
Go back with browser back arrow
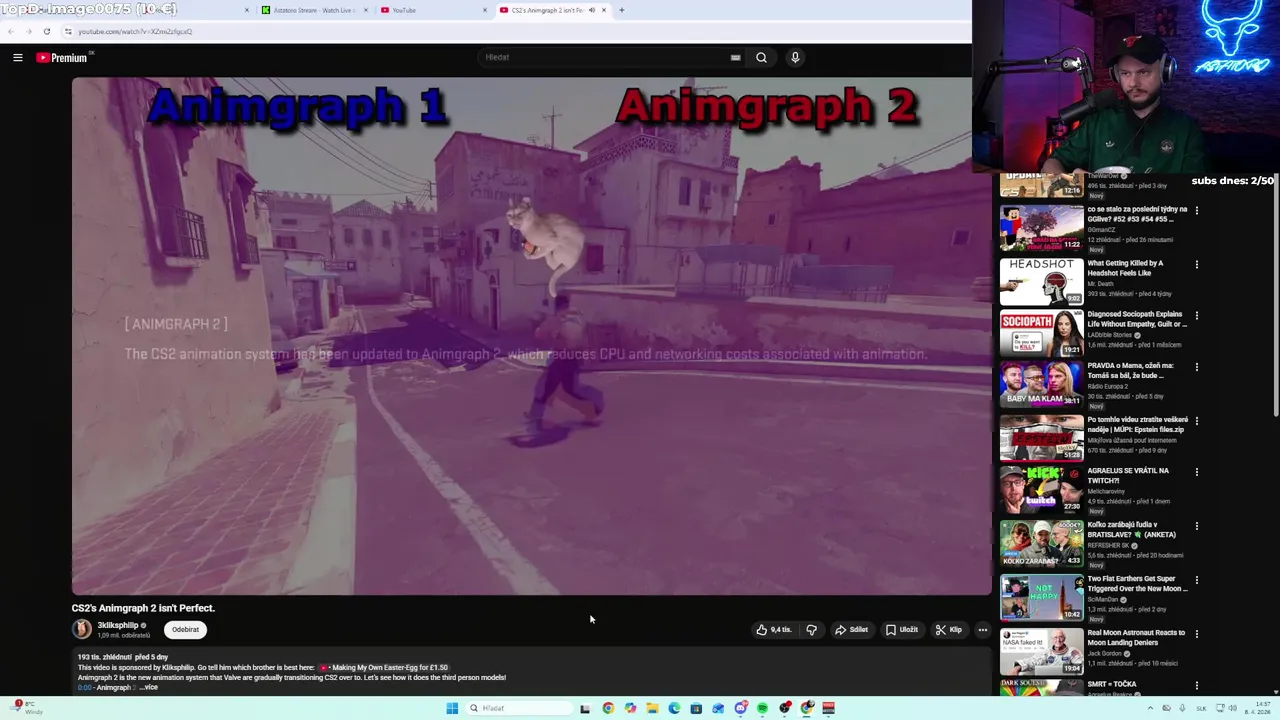[x=11, y=31]
